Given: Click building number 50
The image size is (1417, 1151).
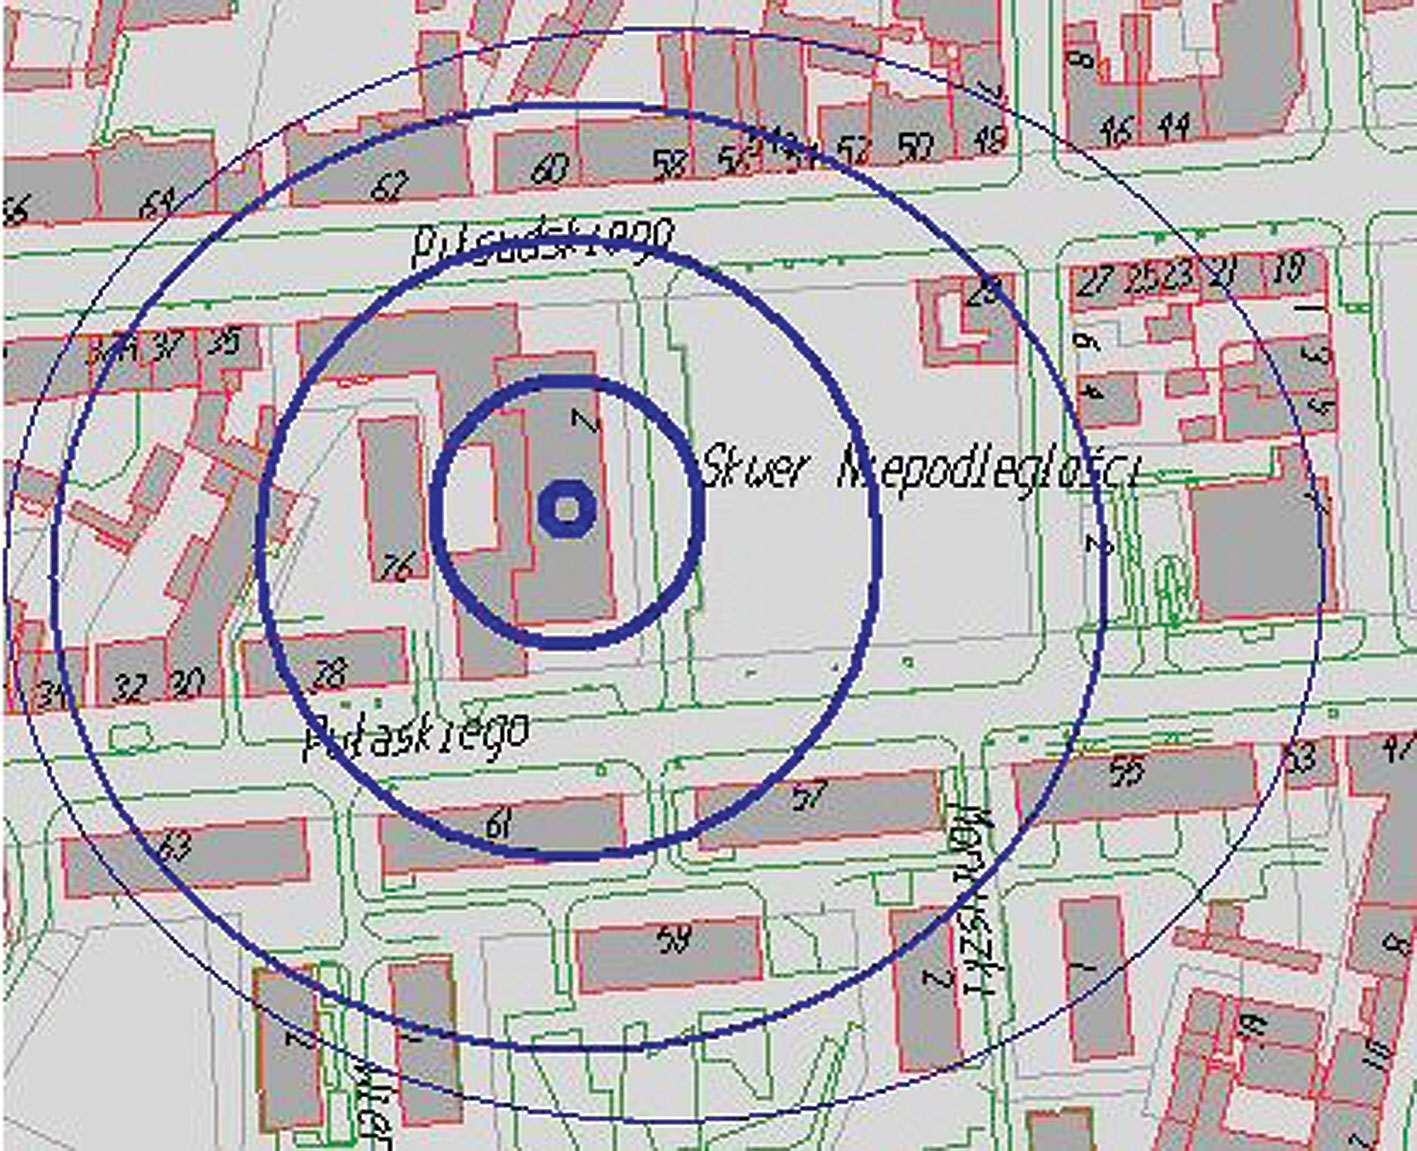Looking at the screenshot, I should pos(915,148).
